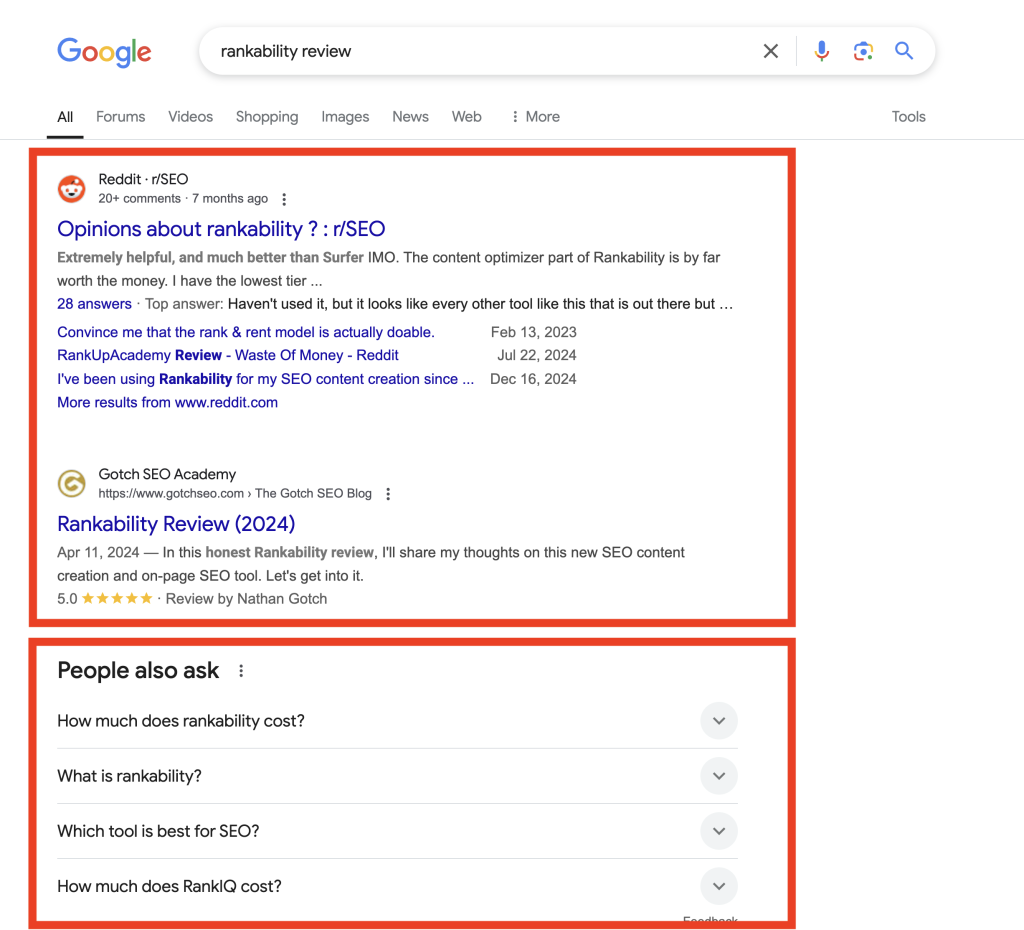Image resolution: width=1024 pixels, height=930 pixels.
Task: Open three-dot options for Reddit result
Action: (284, 199)
